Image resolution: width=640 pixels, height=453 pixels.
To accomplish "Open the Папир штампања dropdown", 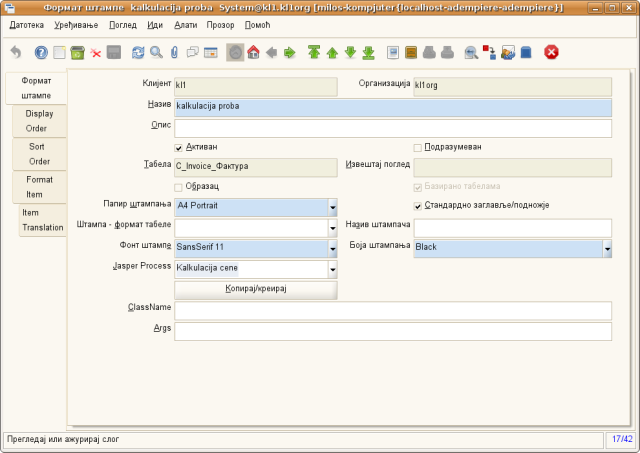I will [x=331, y=207].
